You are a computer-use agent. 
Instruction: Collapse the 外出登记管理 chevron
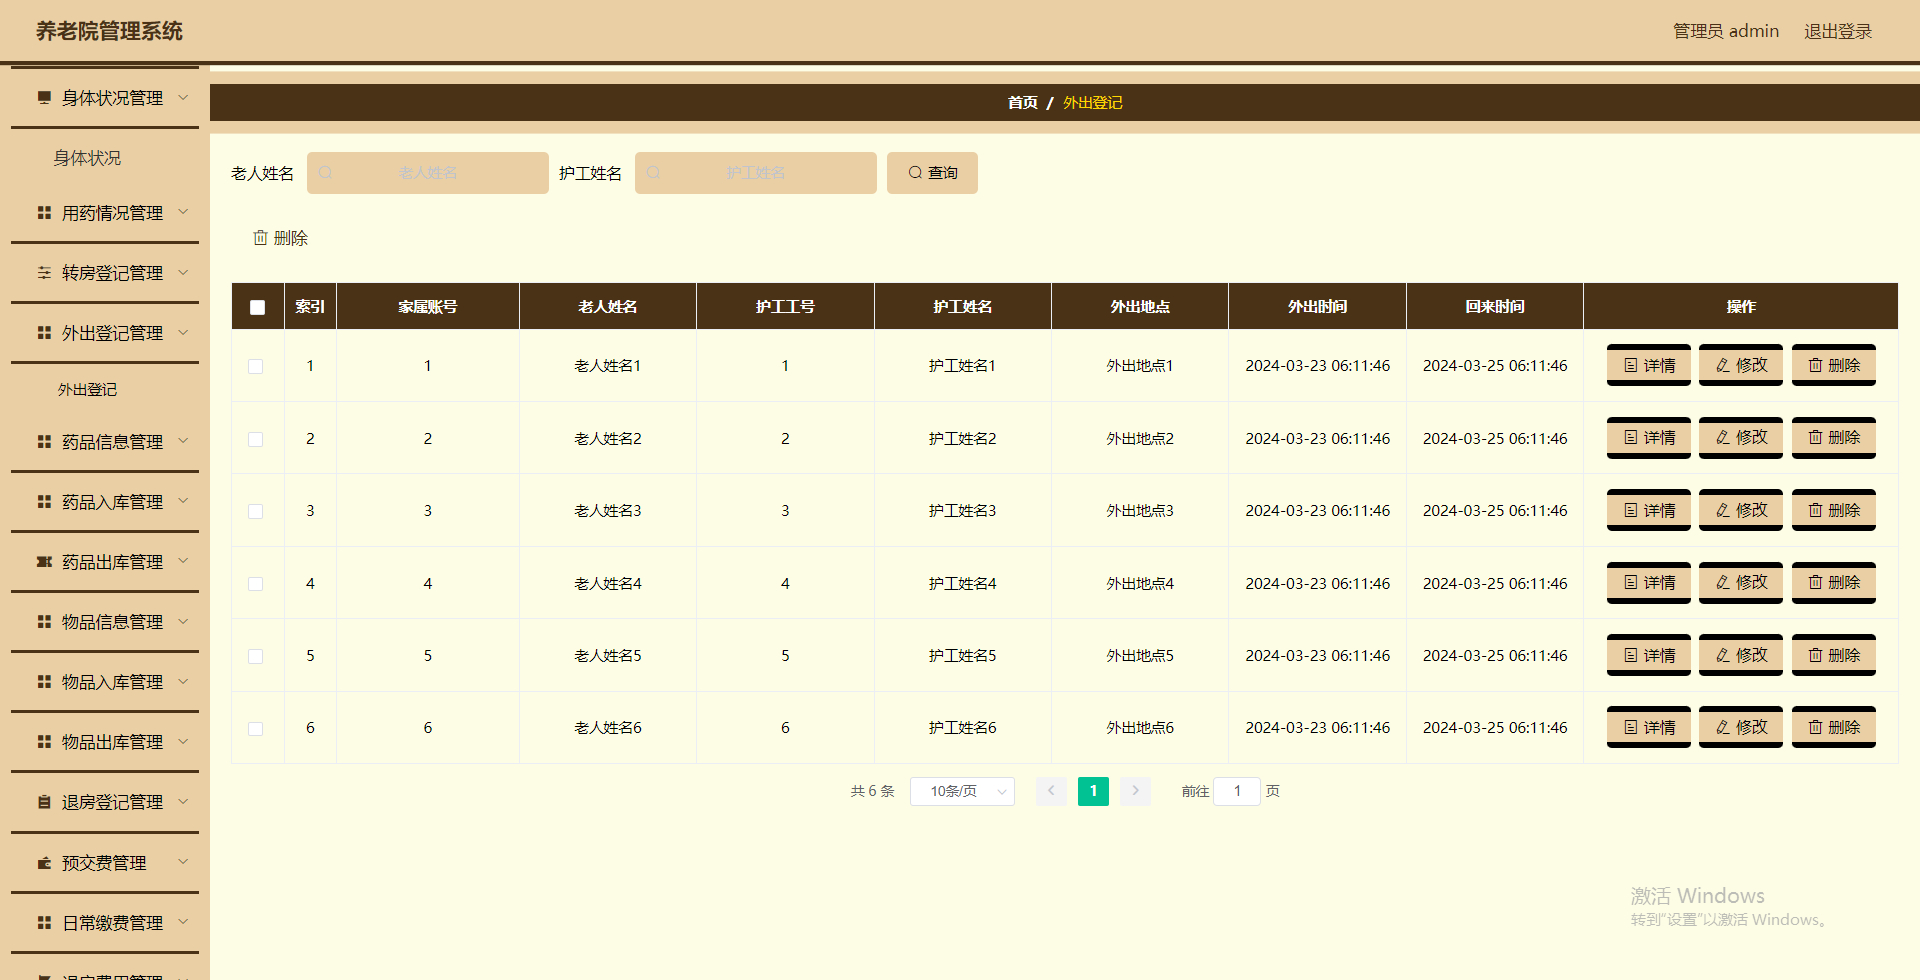tap(183, 332)
